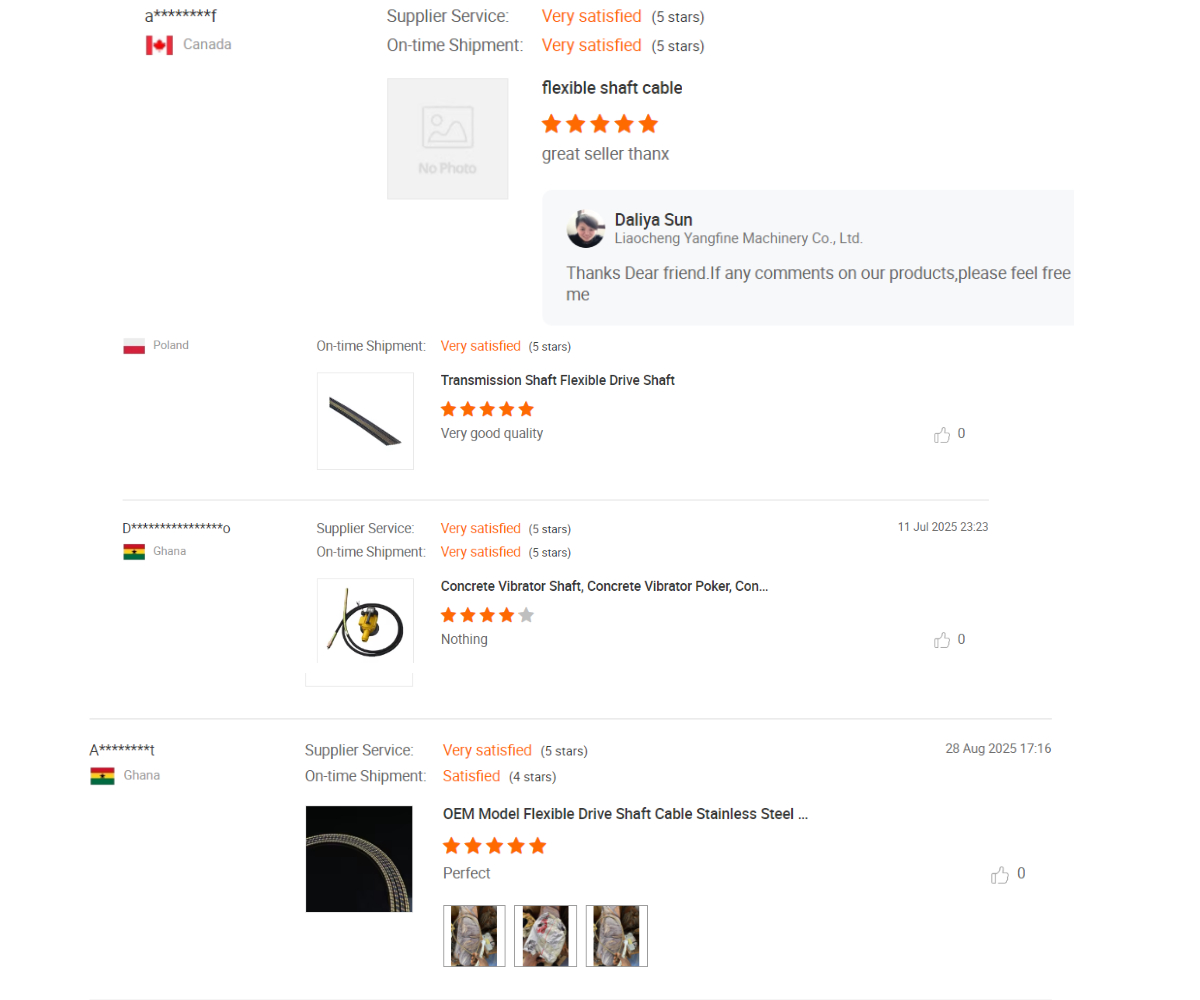Click the four-star rating on "Nothing" review
The image size is (1200, 1000).
point(488,615)
